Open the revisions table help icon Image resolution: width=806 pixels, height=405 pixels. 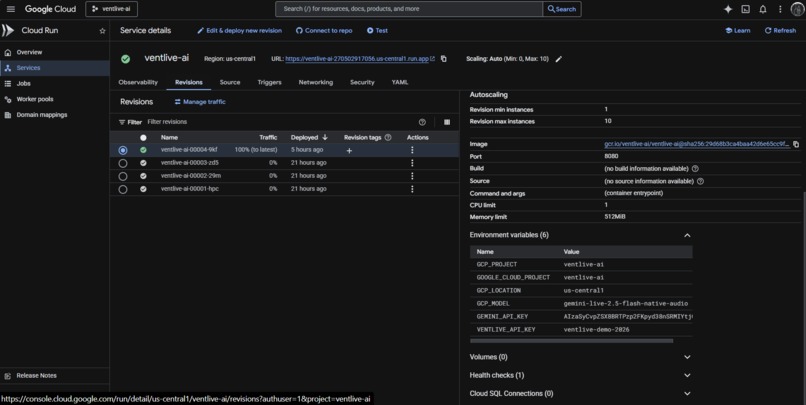click(422, 122)
